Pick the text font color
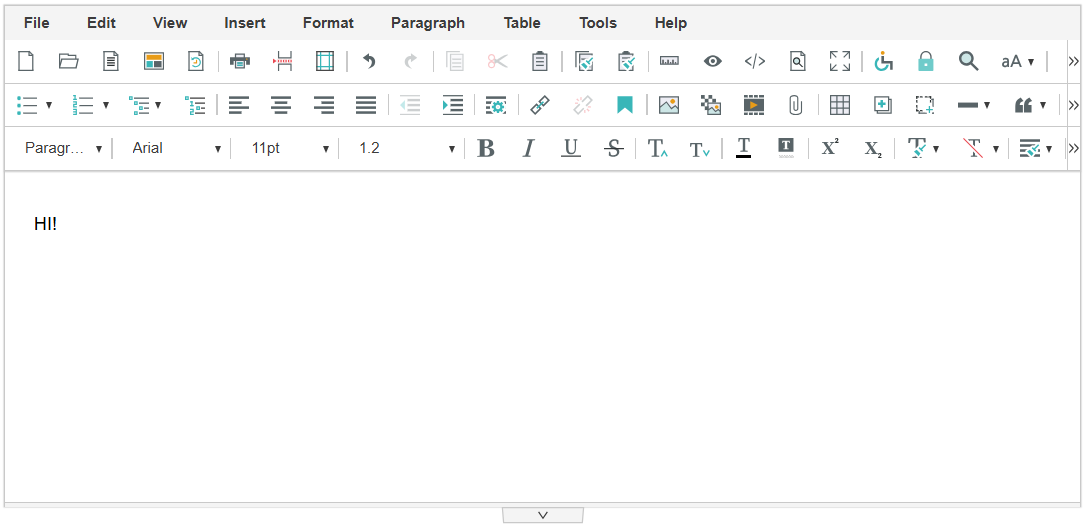Viewport: 1084px width, 526px height. pyautogui.click(x=744, y=148)
